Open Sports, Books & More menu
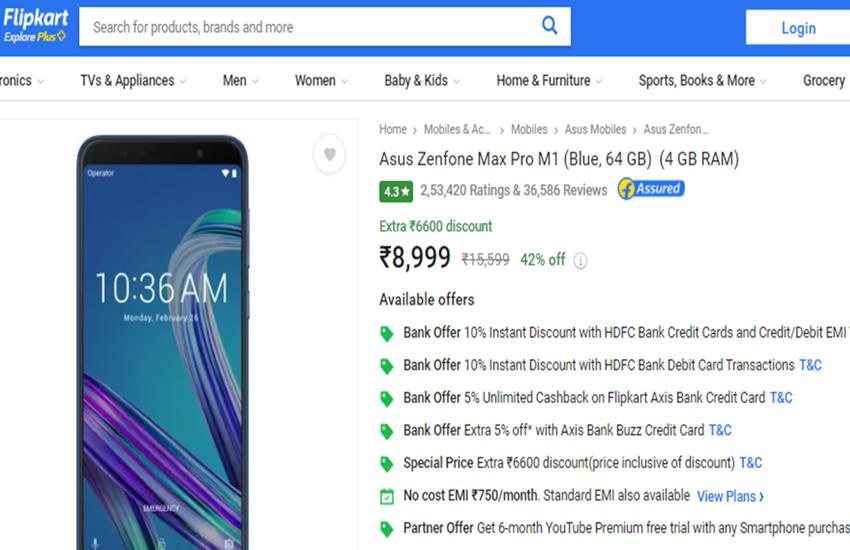This screenshot has height=550, width=850. (703, 81)
